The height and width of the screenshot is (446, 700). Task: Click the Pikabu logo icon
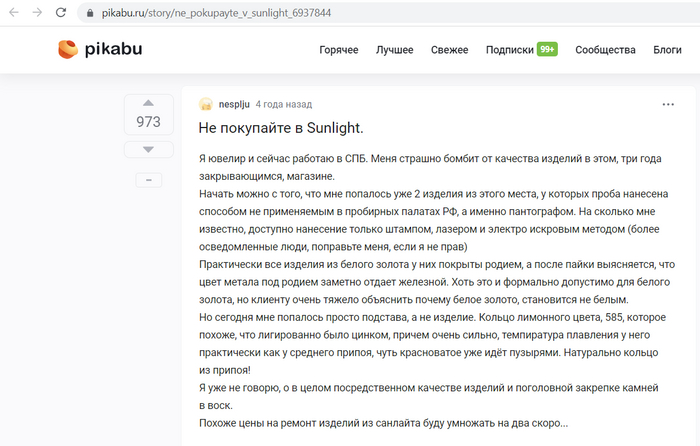pyautogui.click(x=68, y=49)
